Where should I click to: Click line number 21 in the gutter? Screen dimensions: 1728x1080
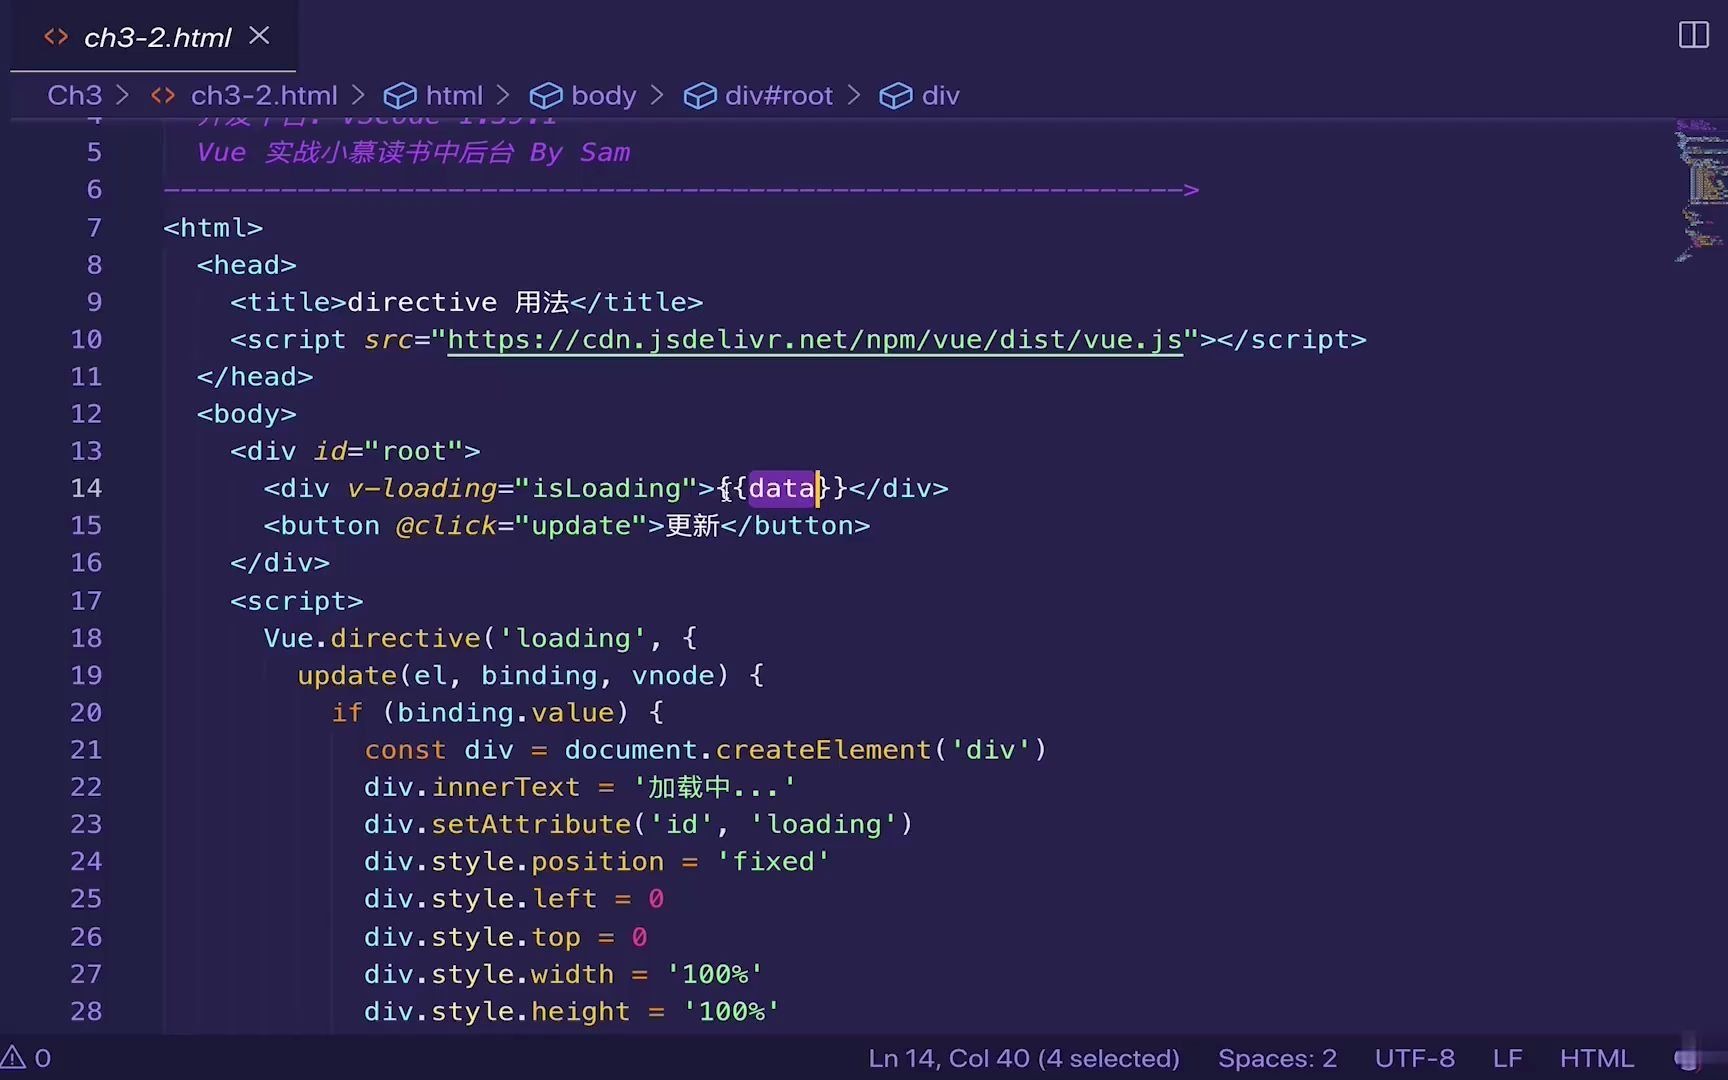(x=86, y=750)
